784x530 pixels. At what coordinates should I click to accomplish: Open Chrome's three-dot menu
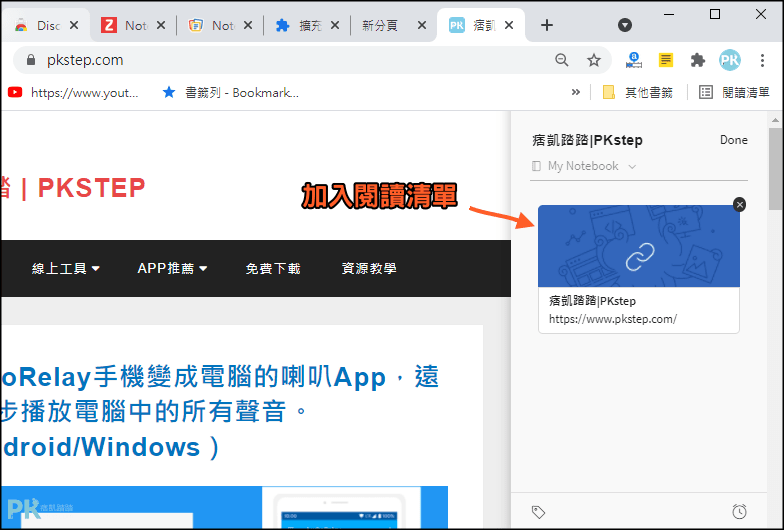762,60
